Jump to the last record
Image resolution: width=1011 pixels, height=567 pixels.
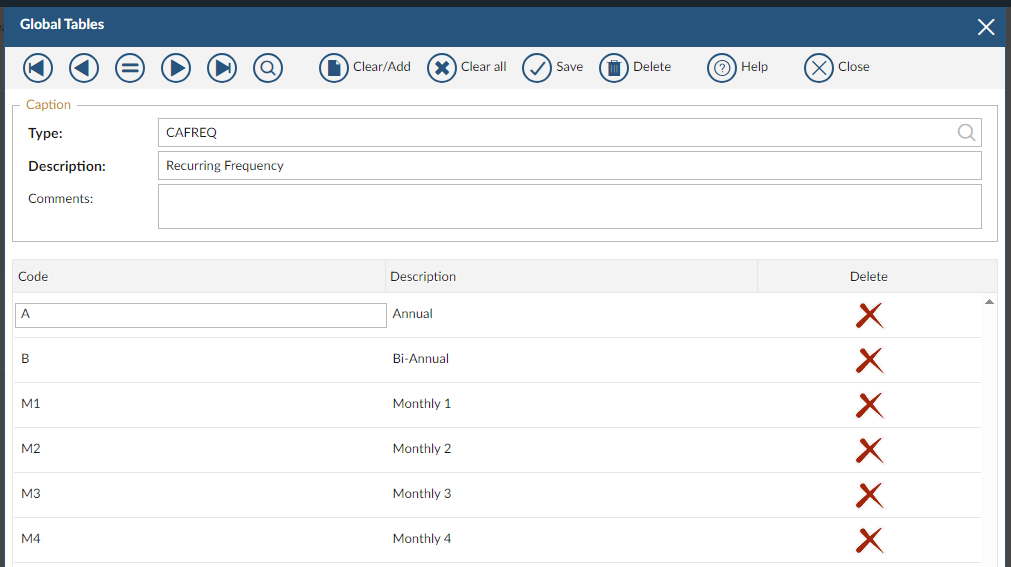222,68
